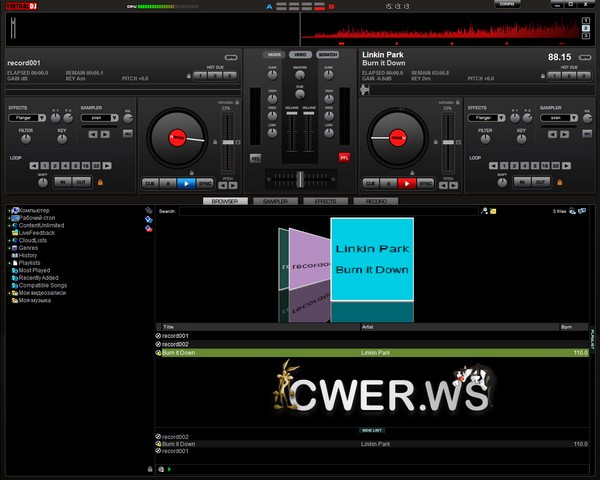Click SYNC button on right deck
600x480 pixels.
[425, 183]
